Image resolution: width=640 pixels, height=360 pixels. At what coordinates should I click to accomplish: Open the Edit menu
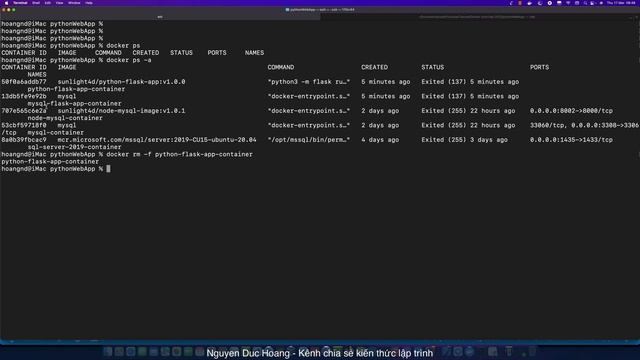48,3
